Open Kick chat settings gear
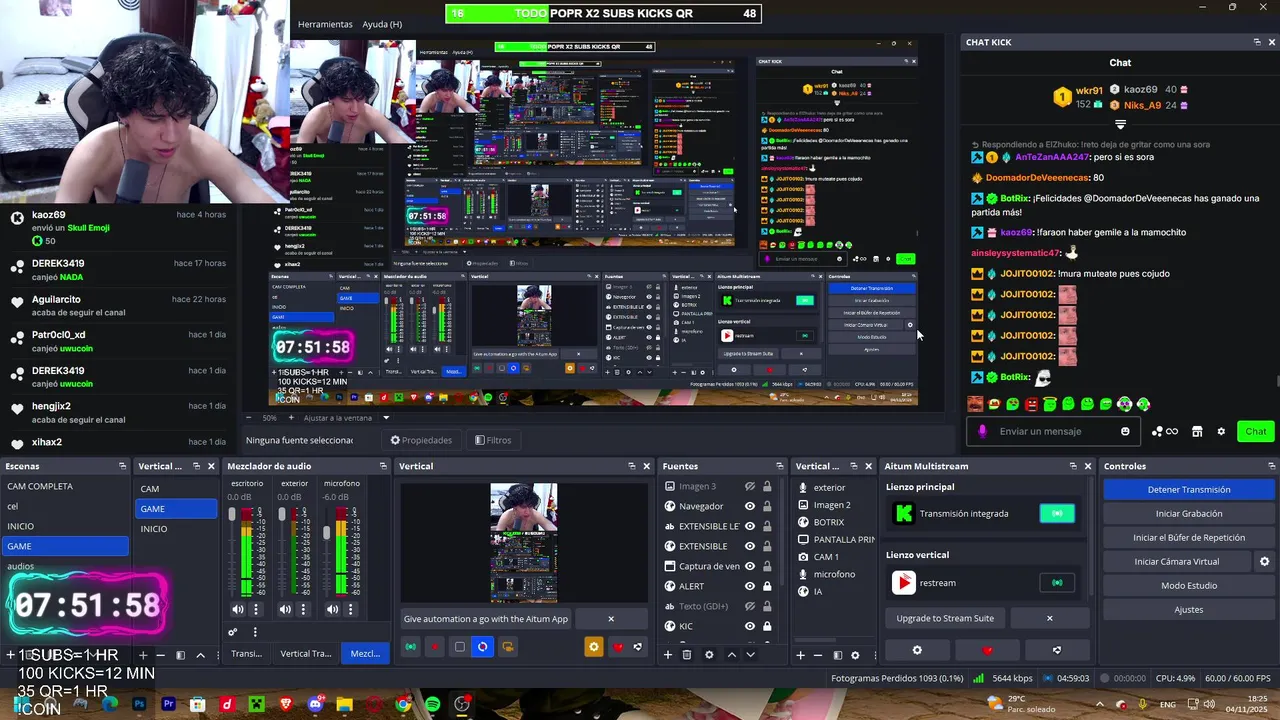1280x720 pixels. (1221, 431)
